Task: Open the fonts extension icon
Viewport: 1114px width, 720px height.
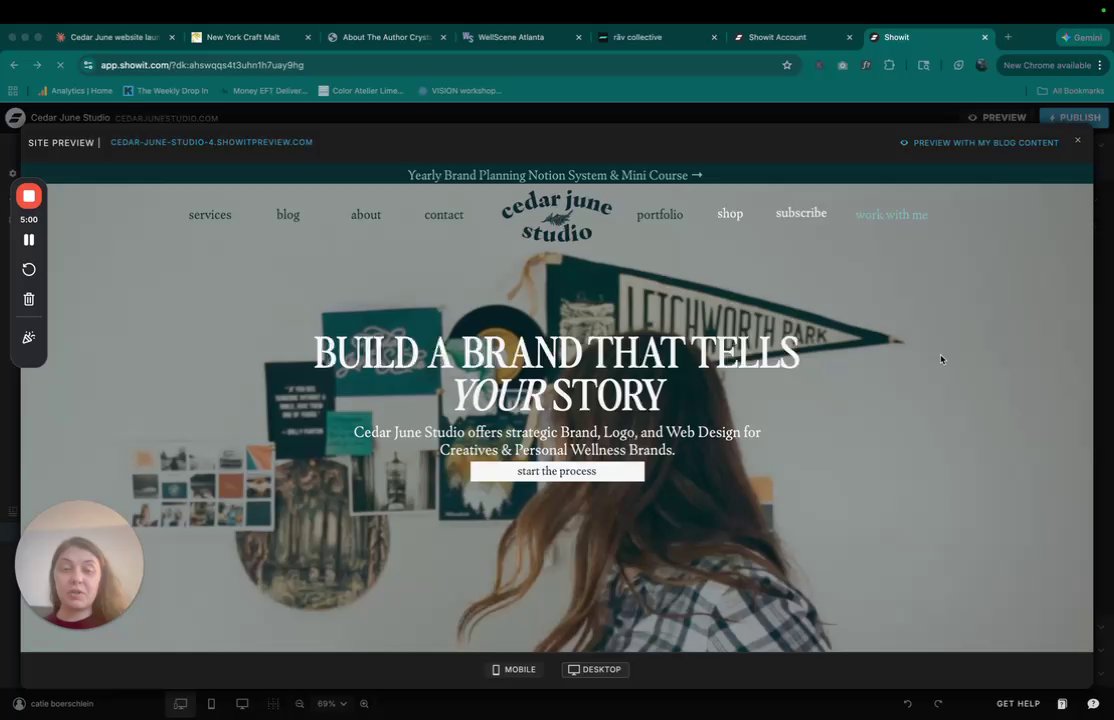Action: click(866, 65)
